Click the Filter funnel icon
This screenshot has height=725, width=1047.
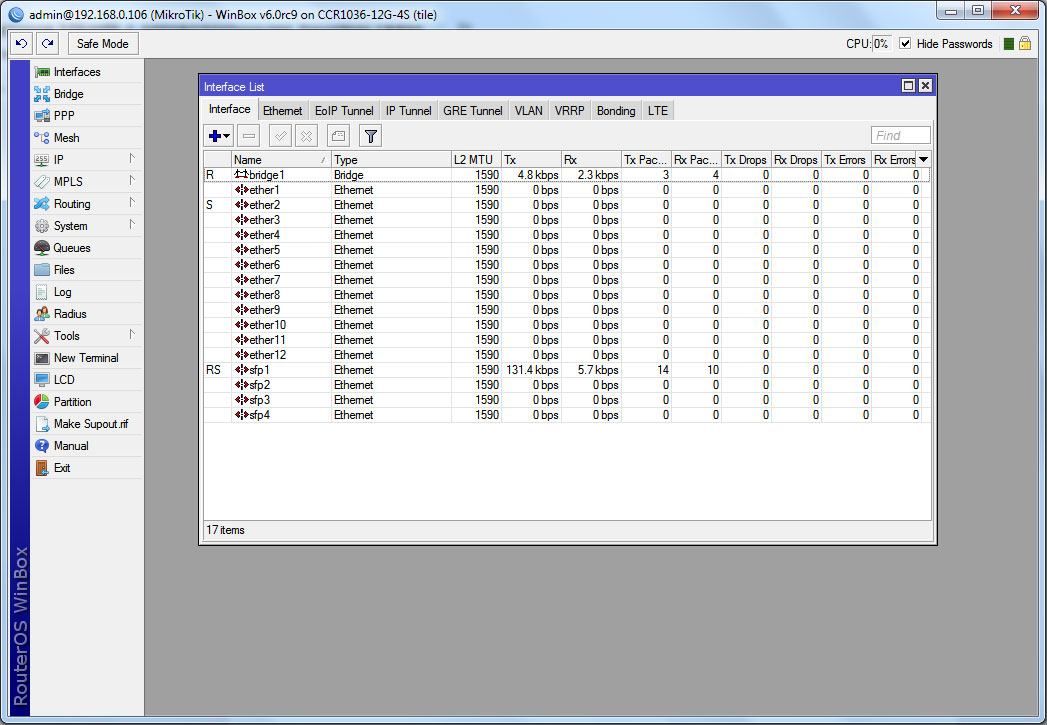[370, 136]
